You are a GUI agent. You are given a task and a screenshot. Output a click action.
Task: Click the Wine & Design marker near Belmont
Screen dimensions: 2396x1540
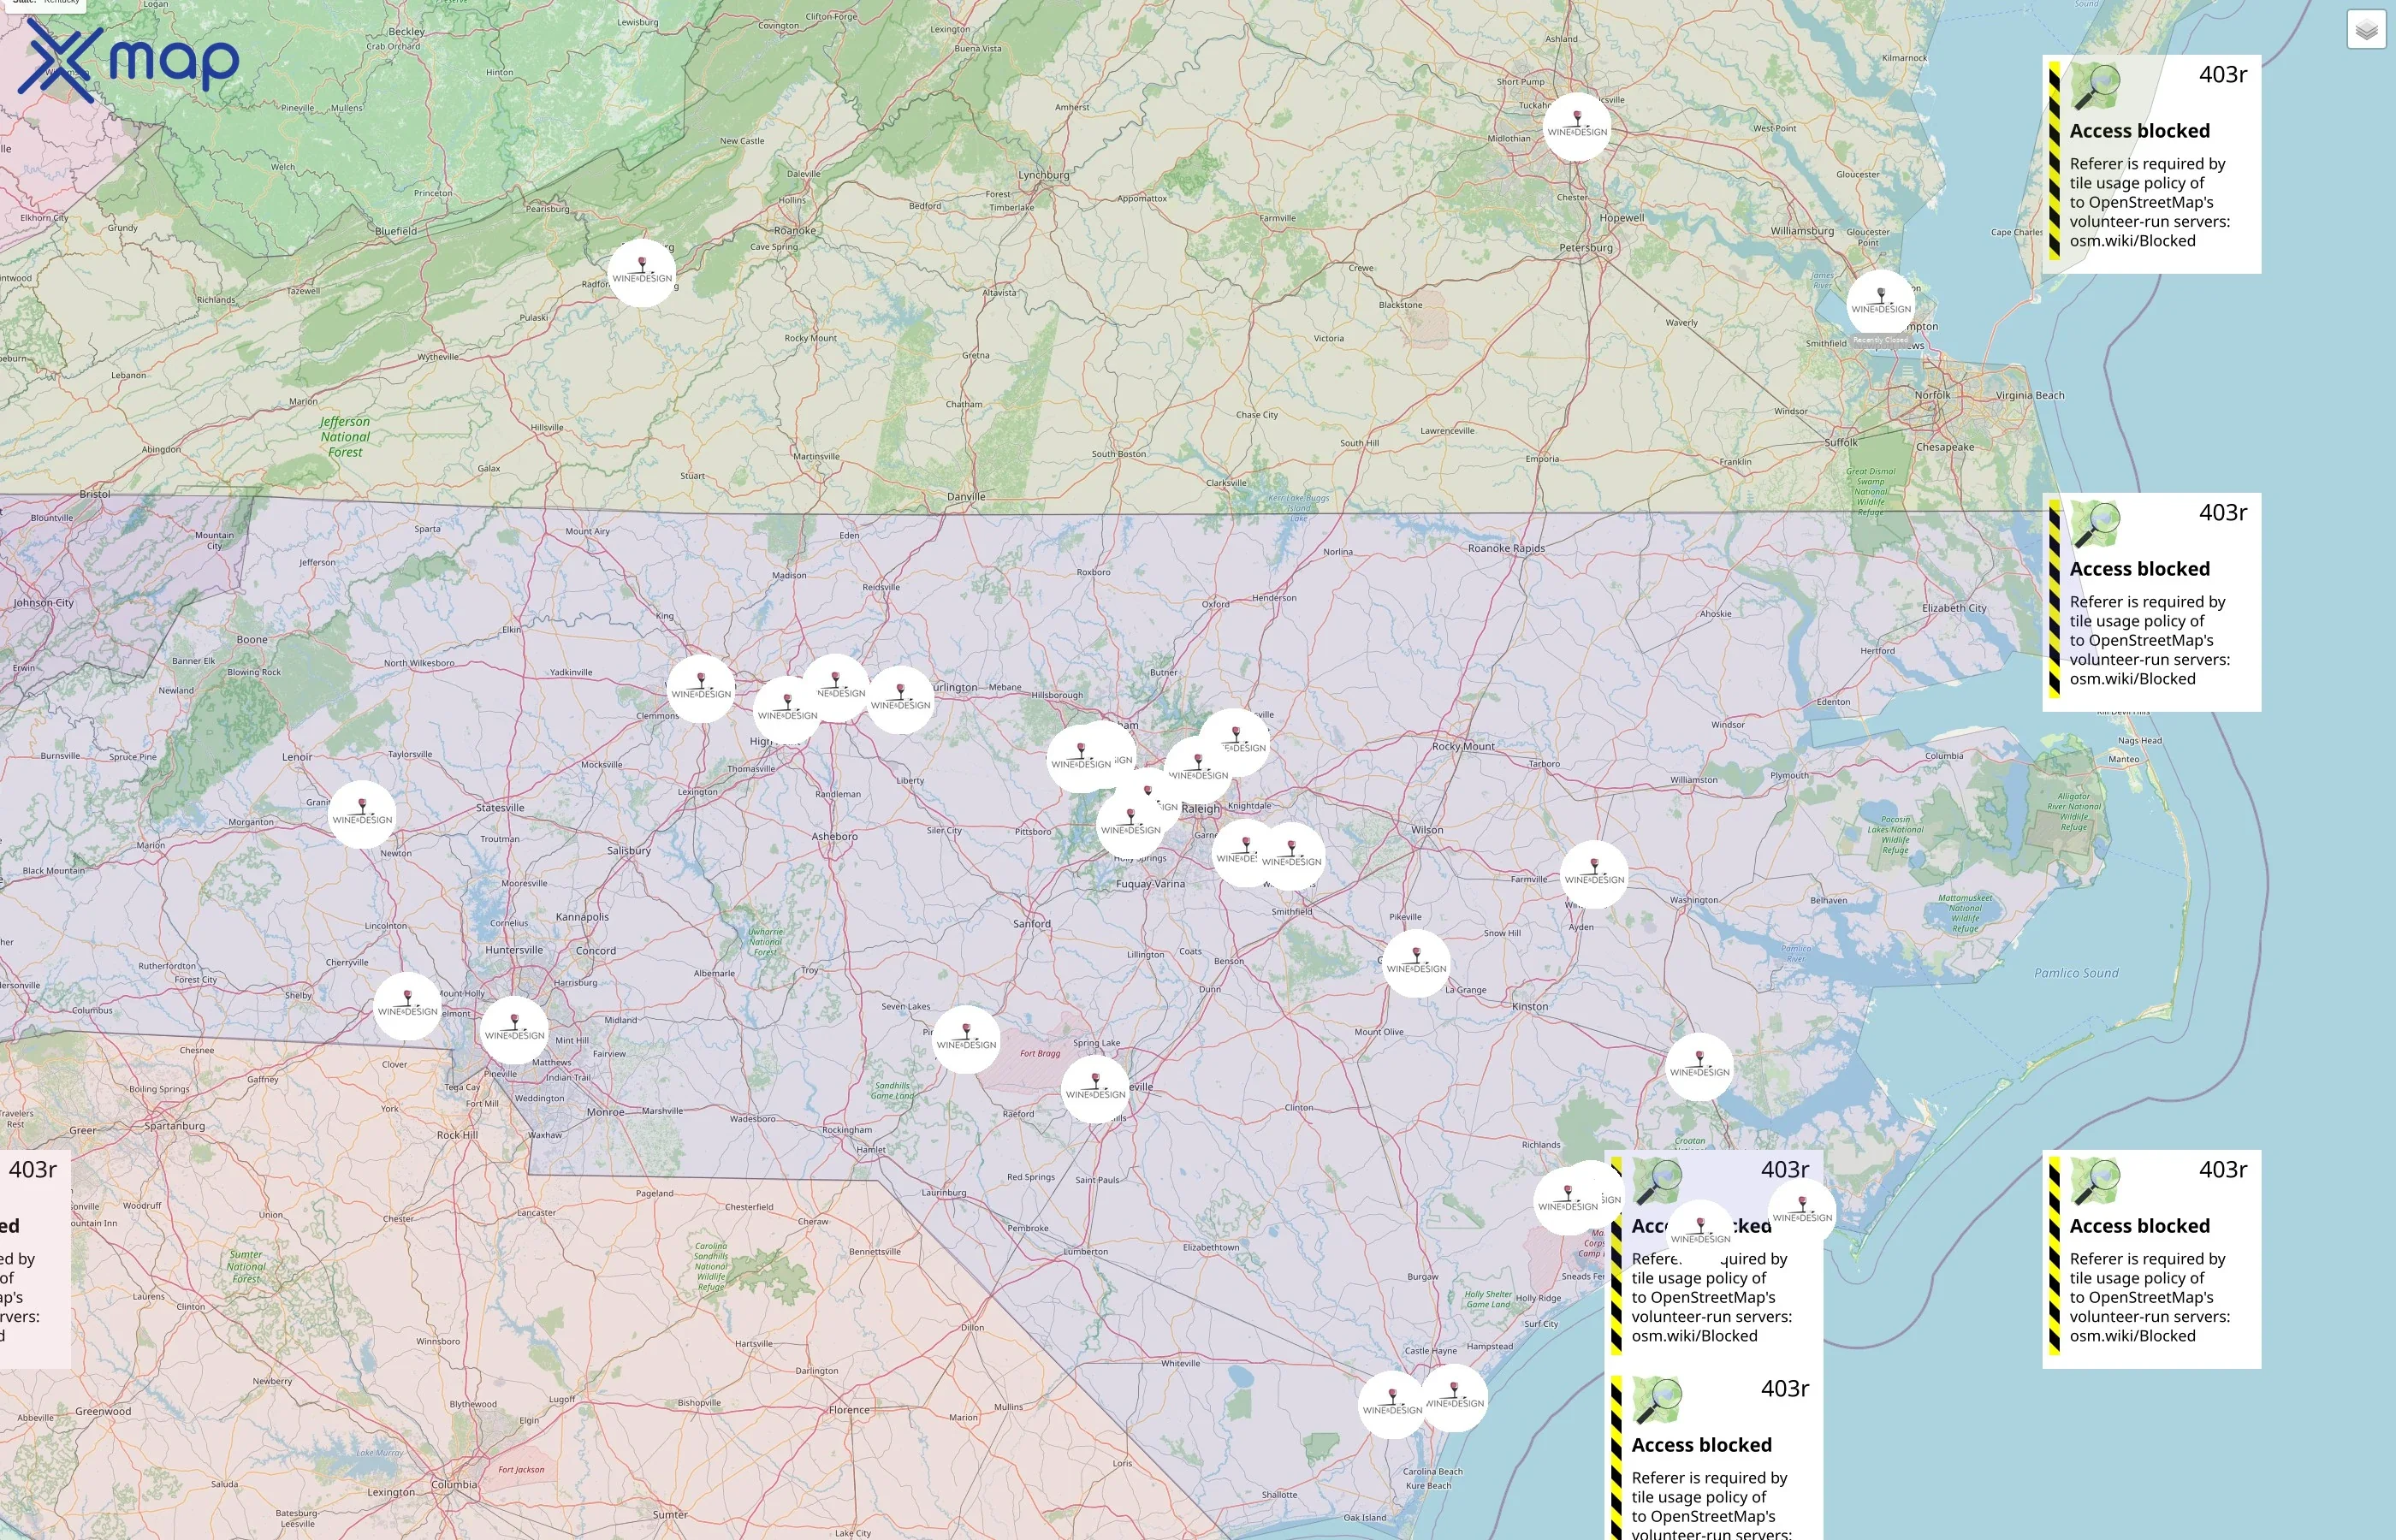point(407,1006)
